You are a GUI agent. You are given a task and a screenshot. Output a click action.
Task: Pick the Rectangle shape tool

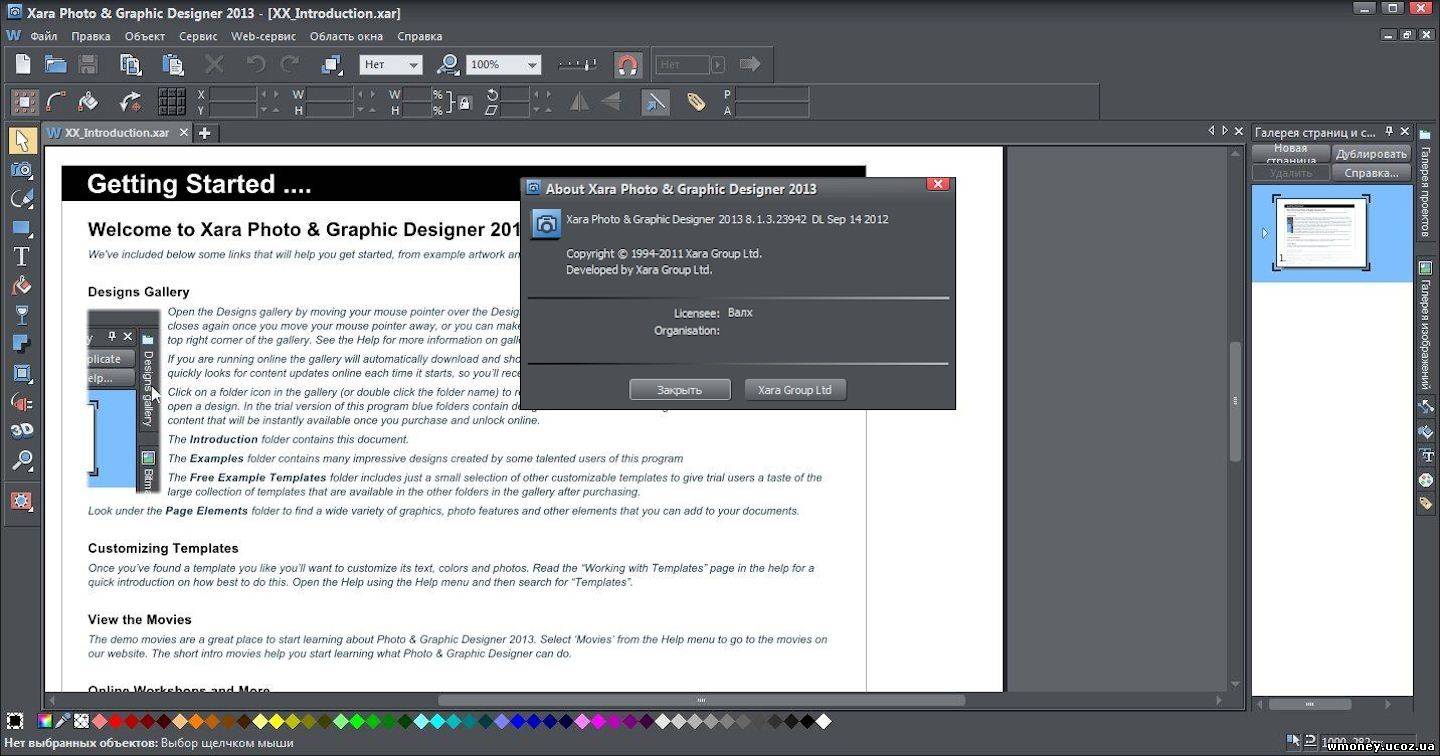point(21,227)
